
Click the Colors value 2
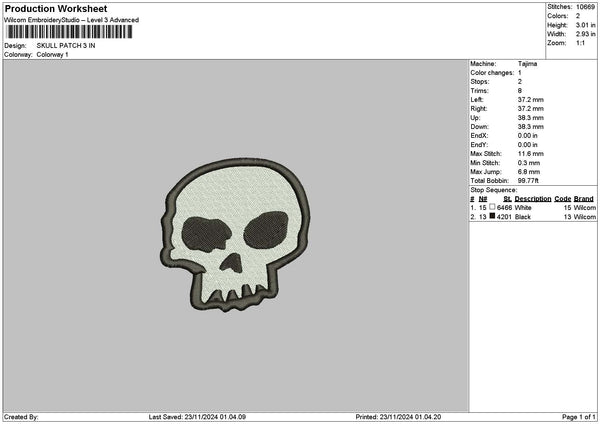coord(578,16)
